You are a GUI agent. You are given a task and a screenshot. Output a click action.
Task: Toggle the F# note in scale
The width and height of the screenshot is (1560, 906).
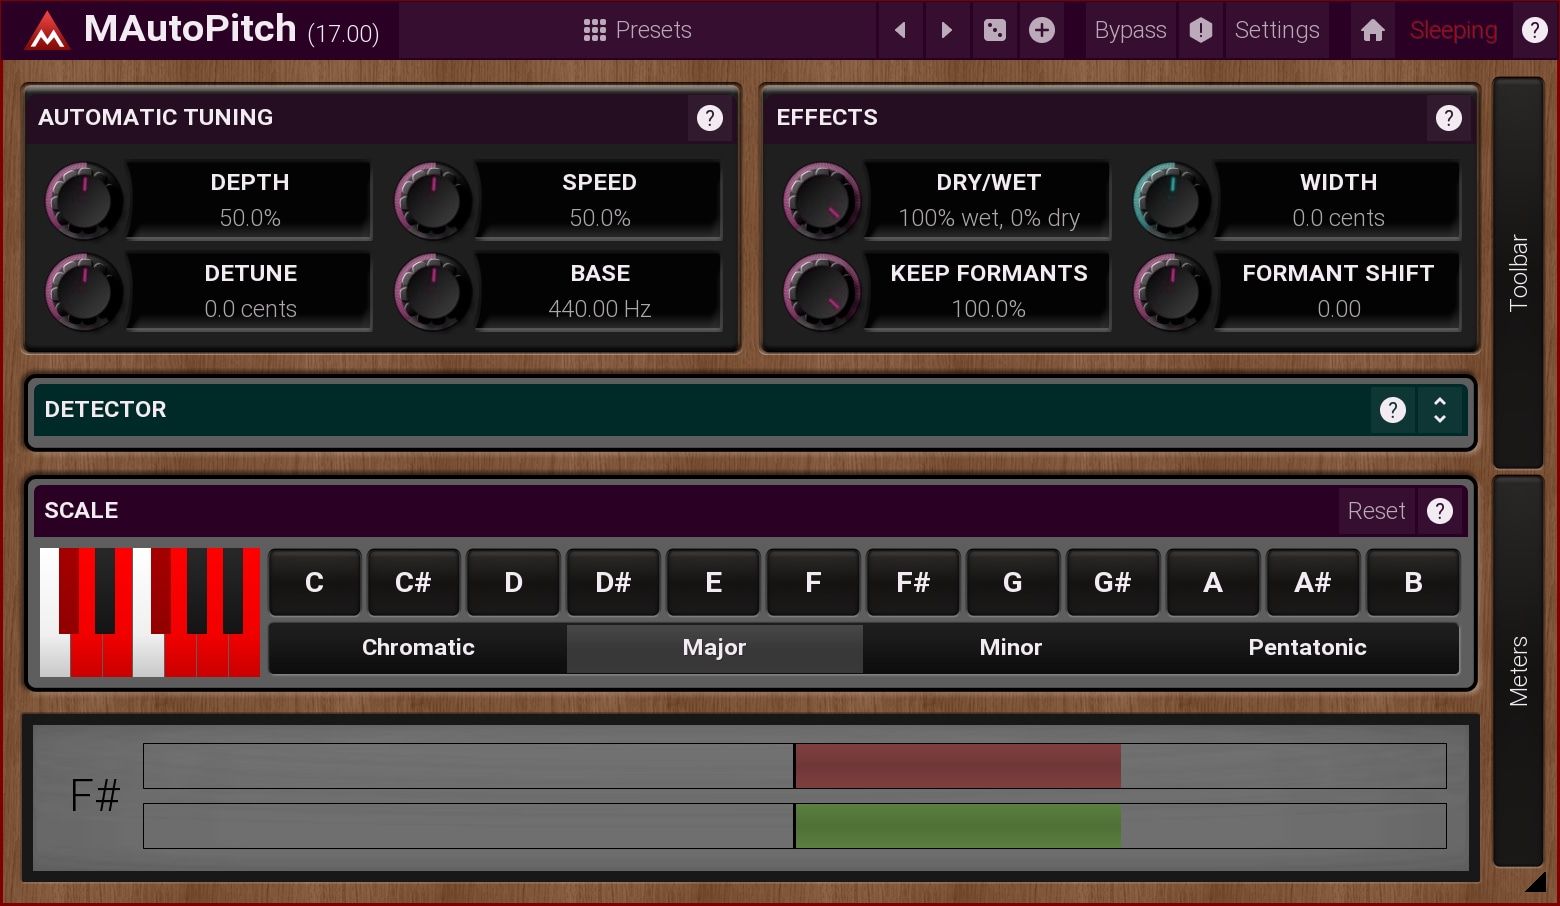pos(912,582)
